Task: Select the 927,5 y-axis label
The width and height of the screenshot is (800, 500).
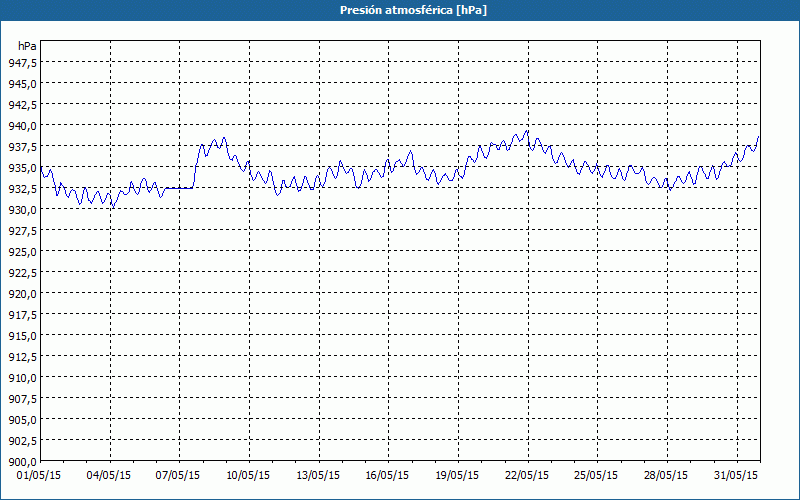Action: 22,230
